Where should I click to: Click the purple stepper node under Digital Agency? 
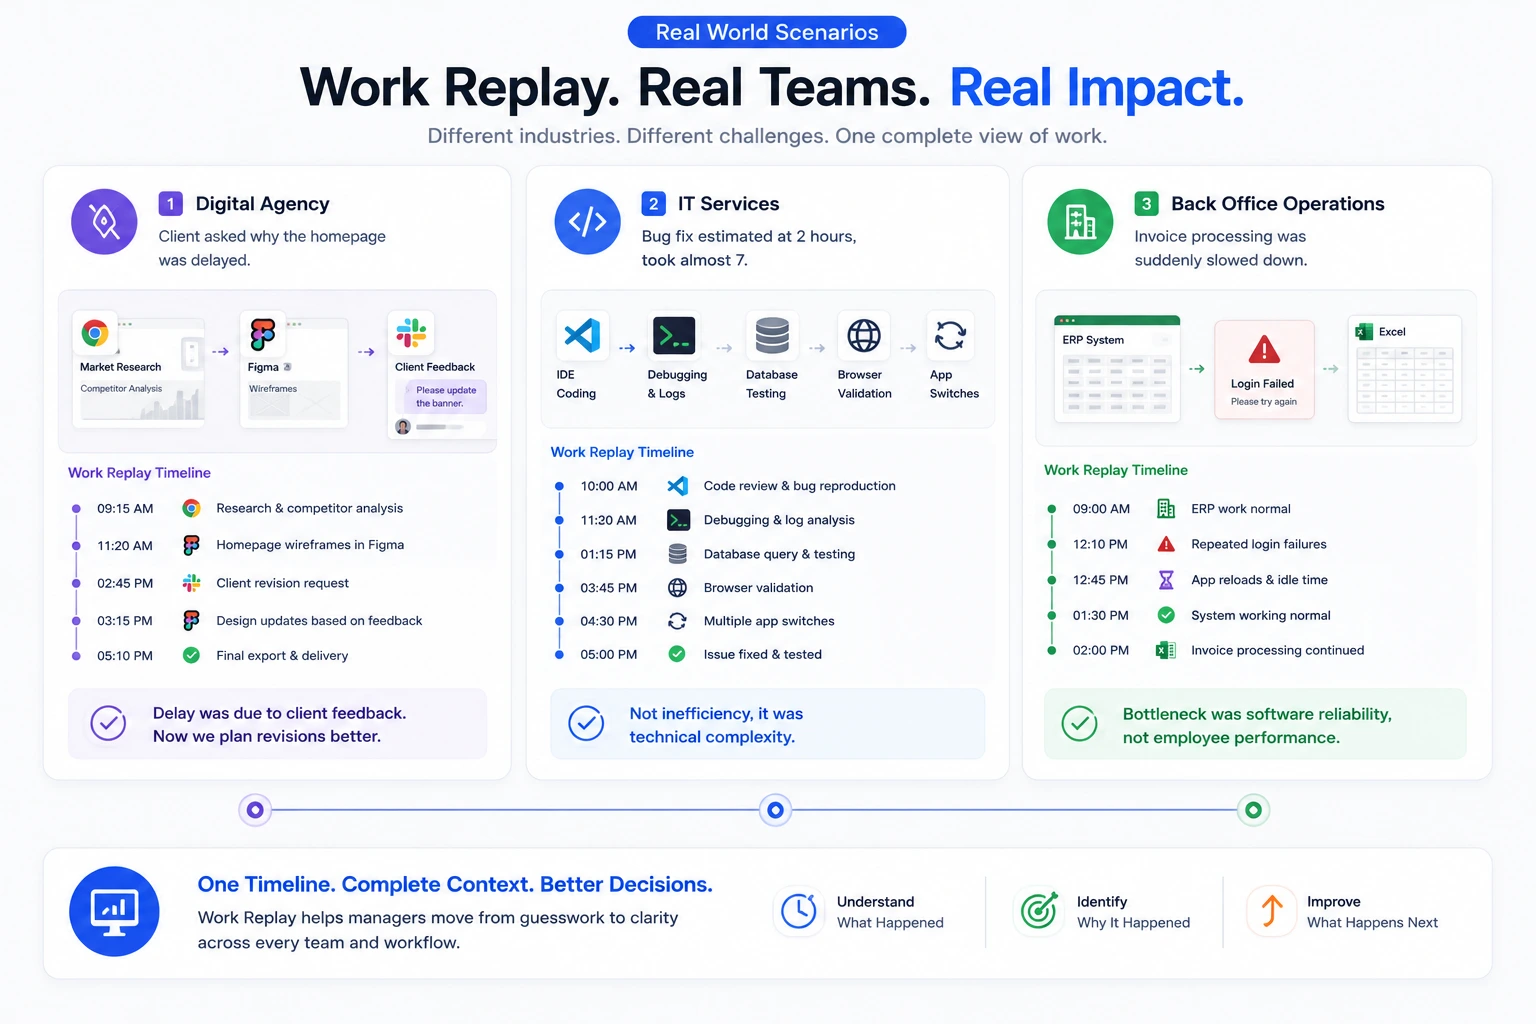tap(255, 810)
